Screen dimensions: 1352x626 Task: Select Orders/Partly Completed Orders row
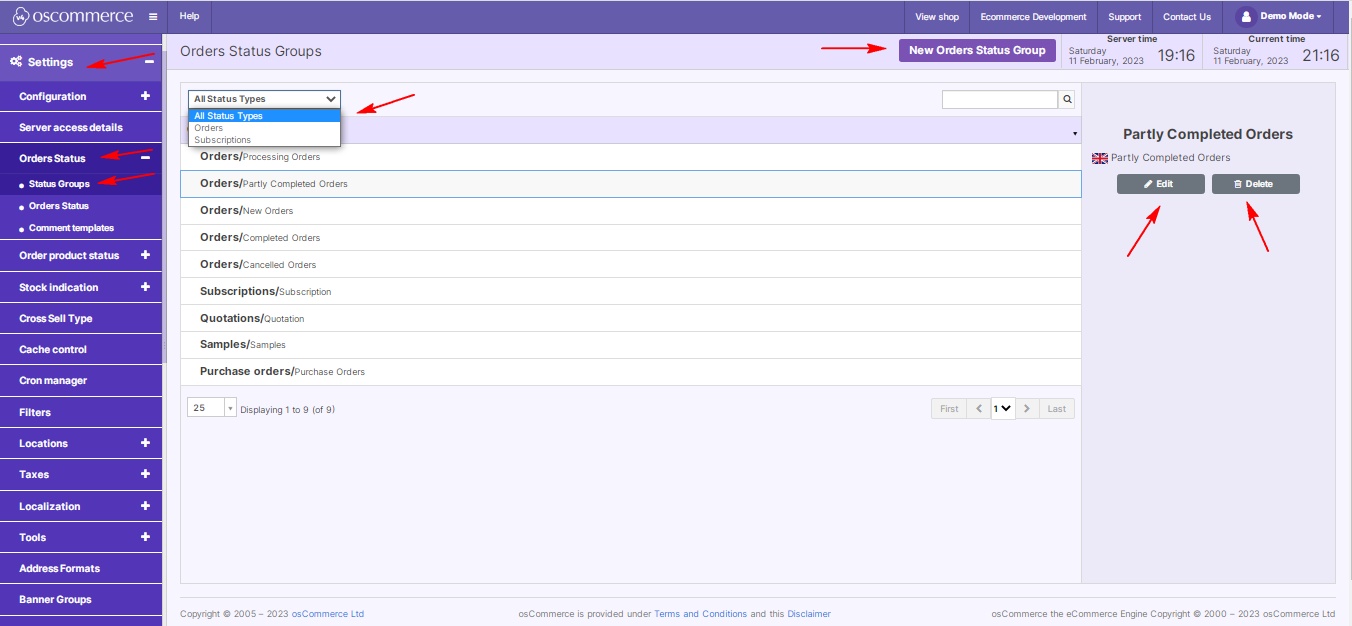(631, 184)
